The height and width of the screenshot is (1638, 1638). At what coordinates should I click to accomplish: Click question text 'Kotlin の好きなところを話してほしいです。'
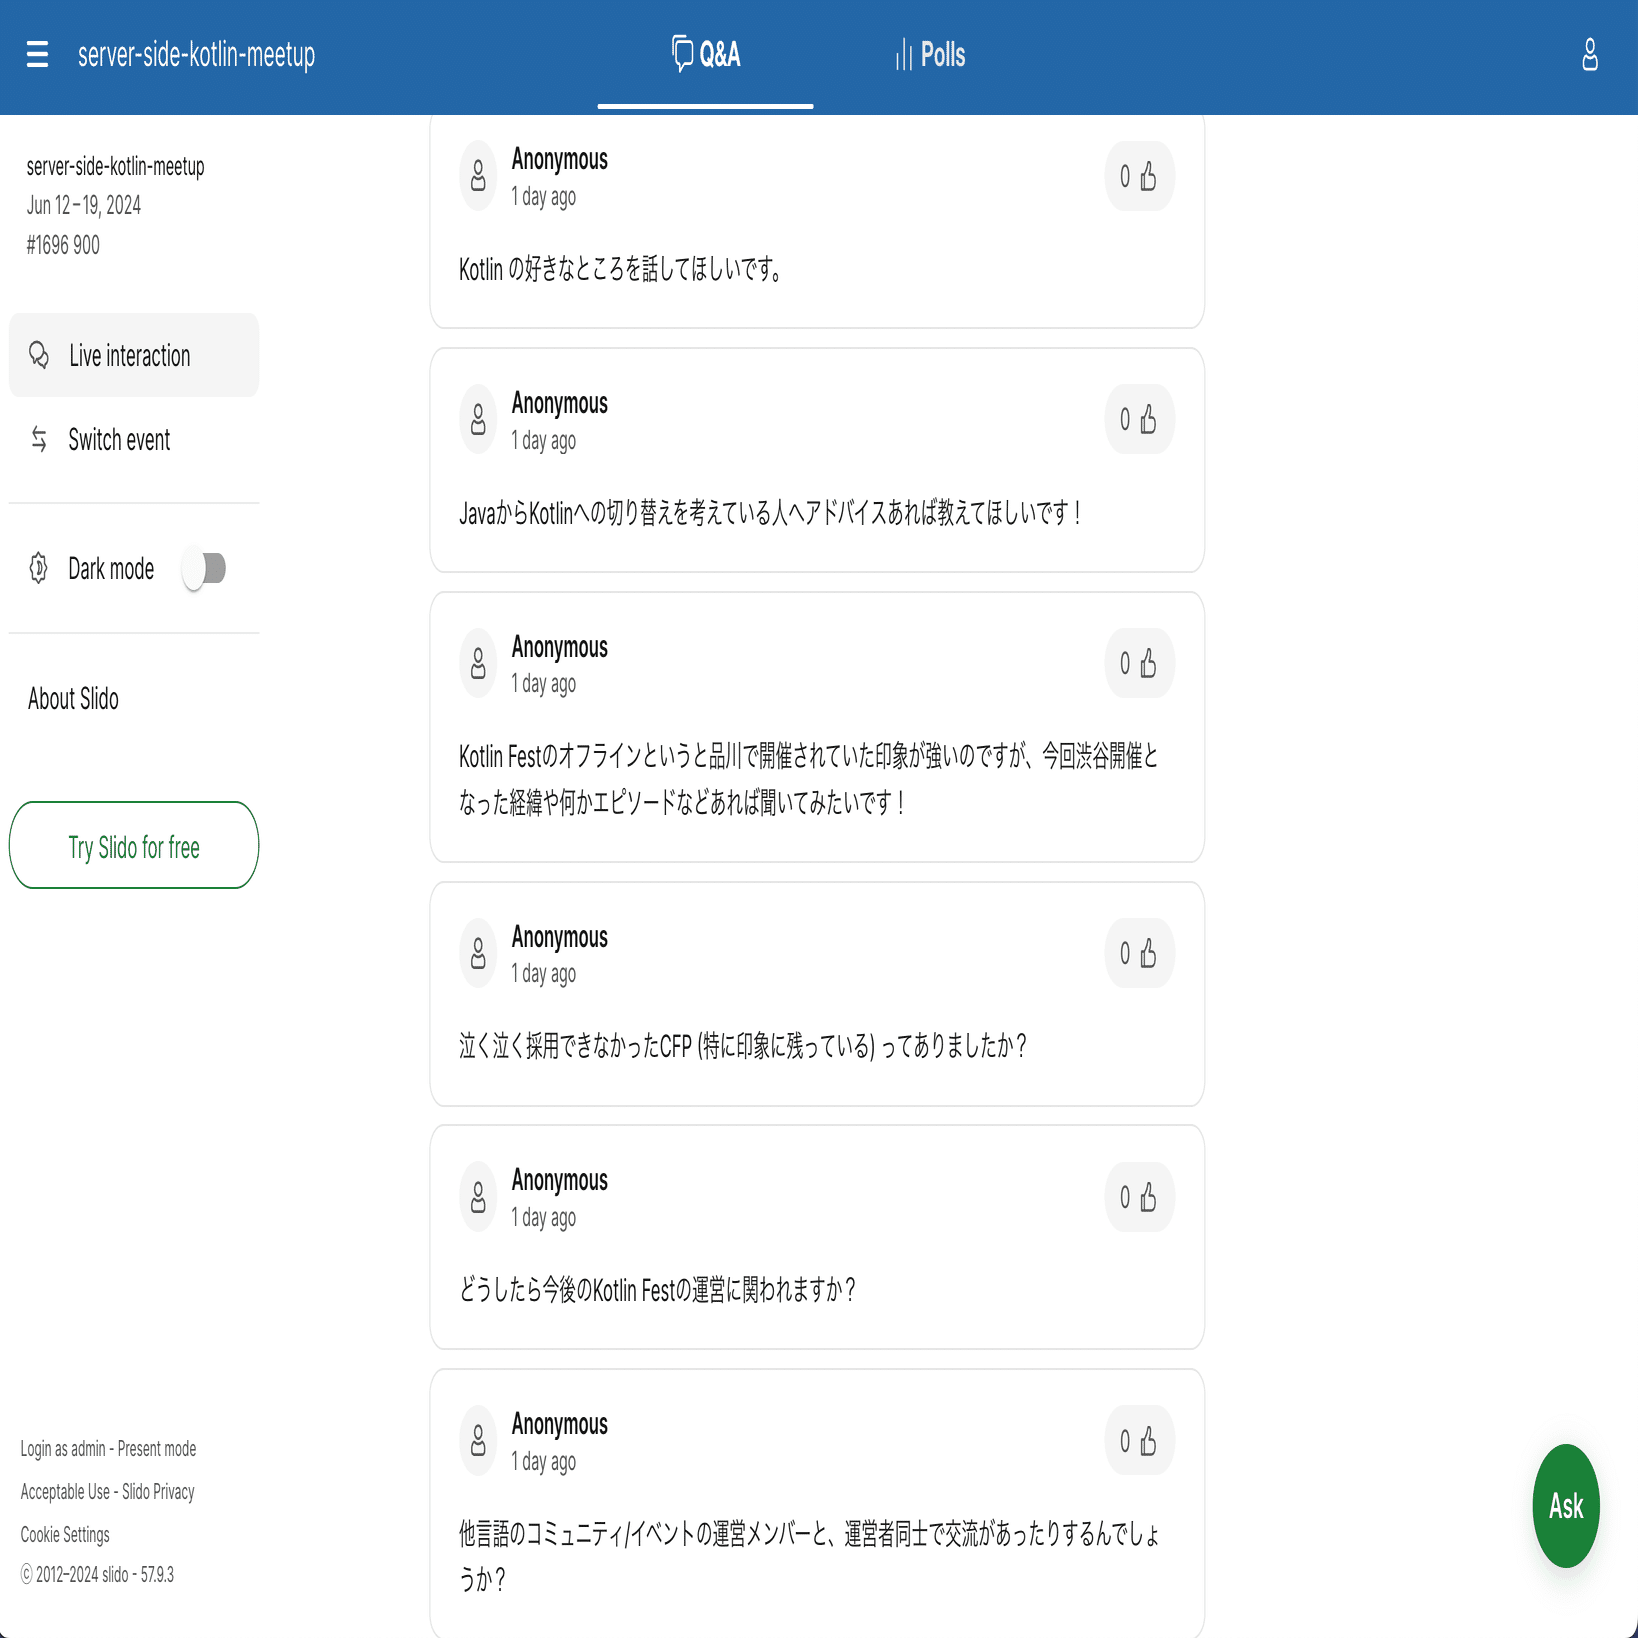point(622,269)
